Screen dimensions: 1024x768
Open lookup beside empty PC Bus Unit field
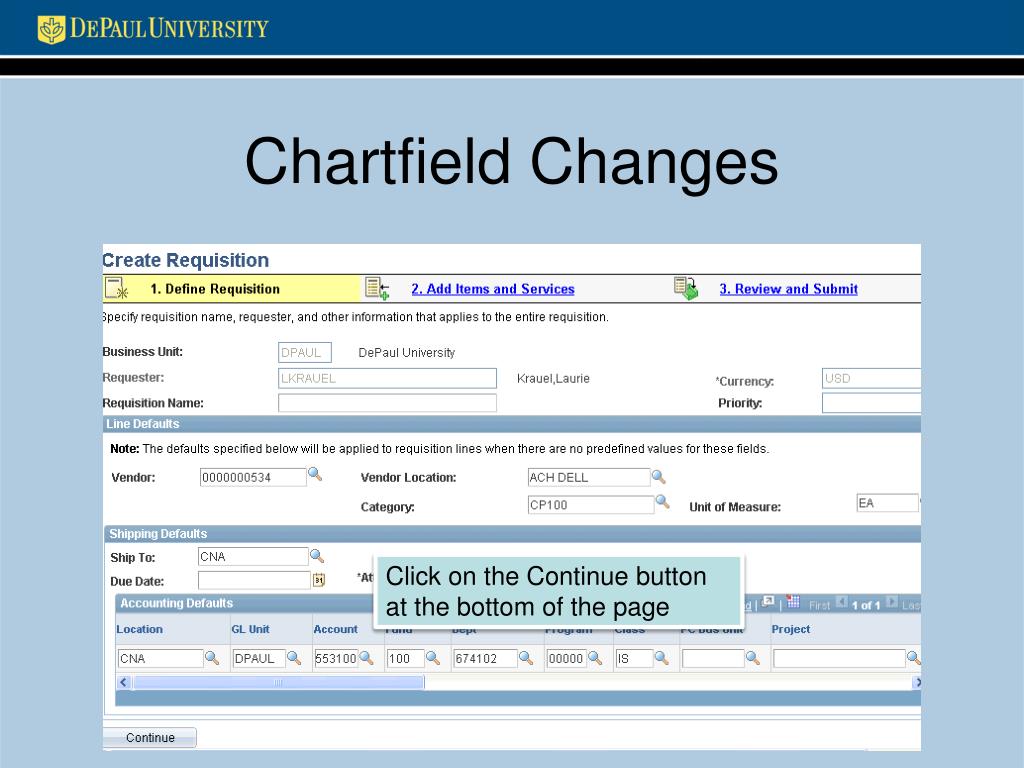tap(752, 658)
